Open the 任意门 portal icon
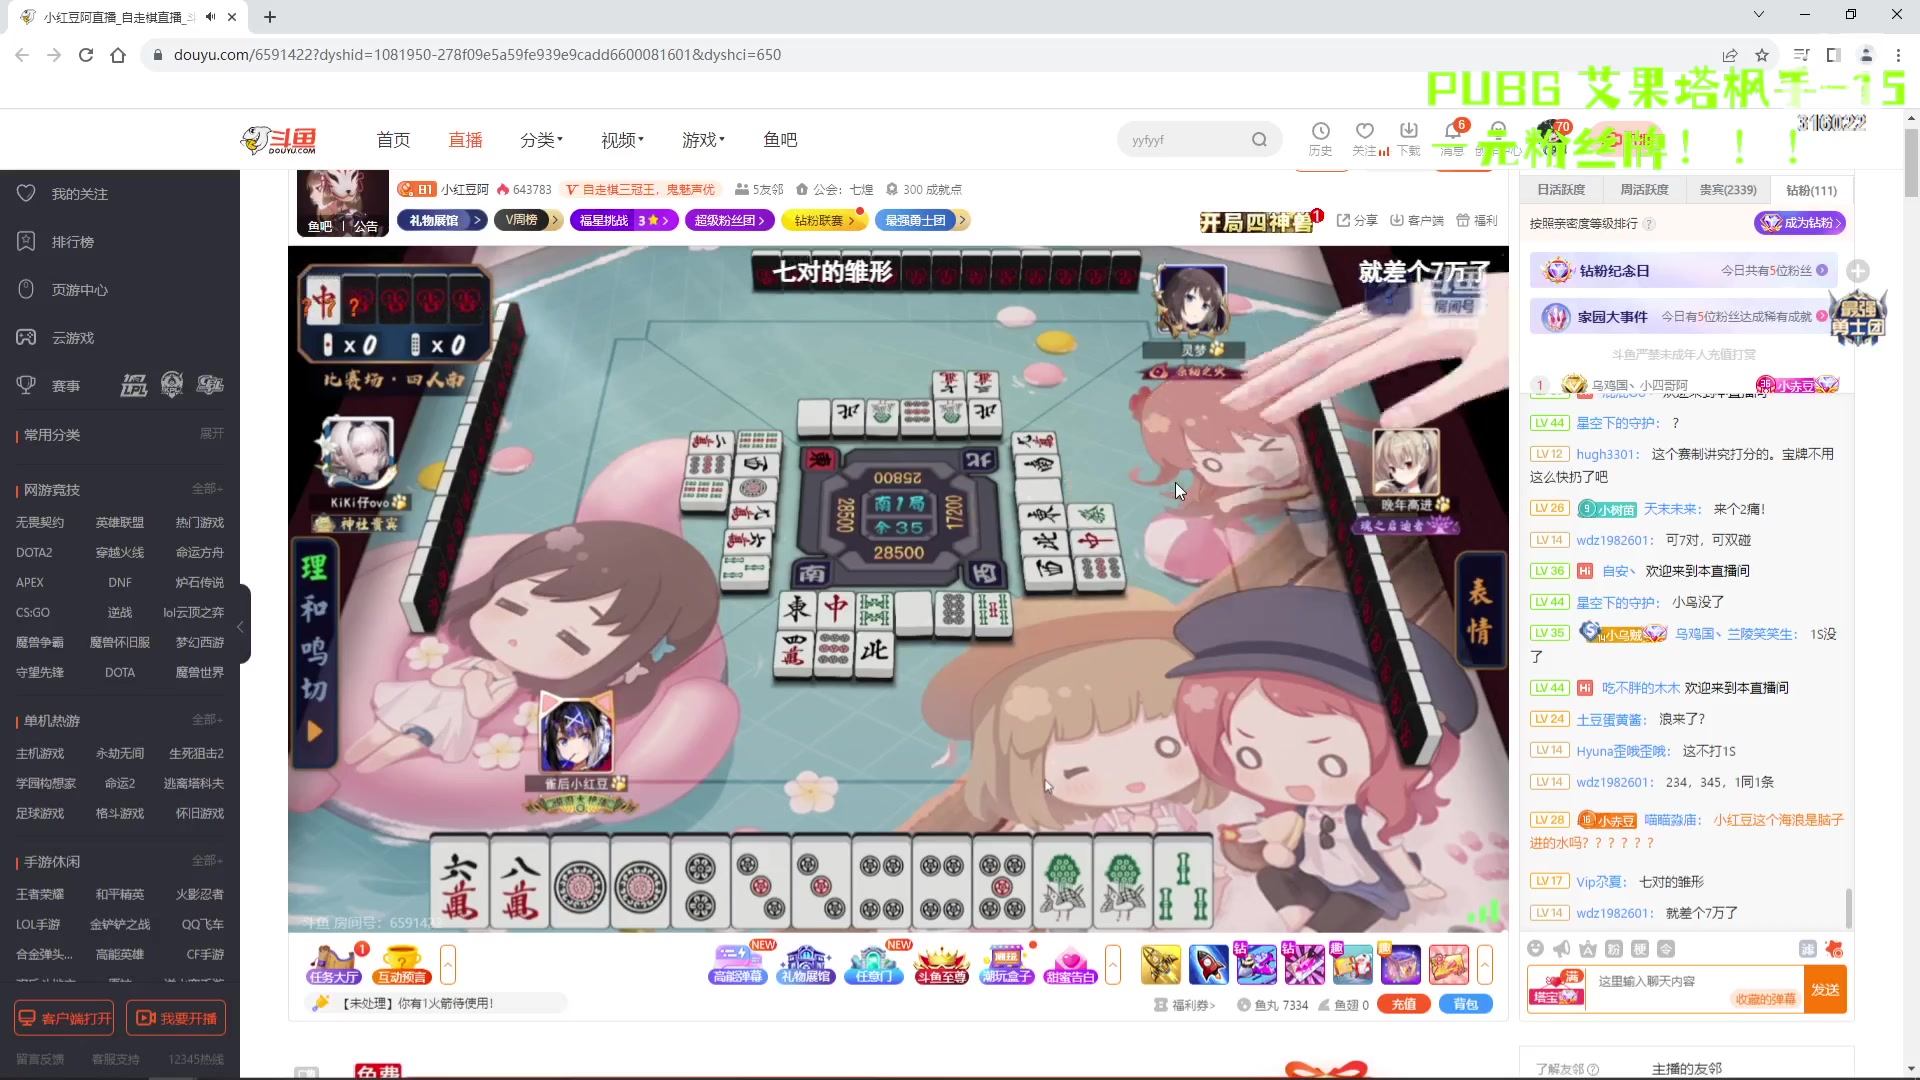The image size is (1920, 1080). click(x=873, y=965)
